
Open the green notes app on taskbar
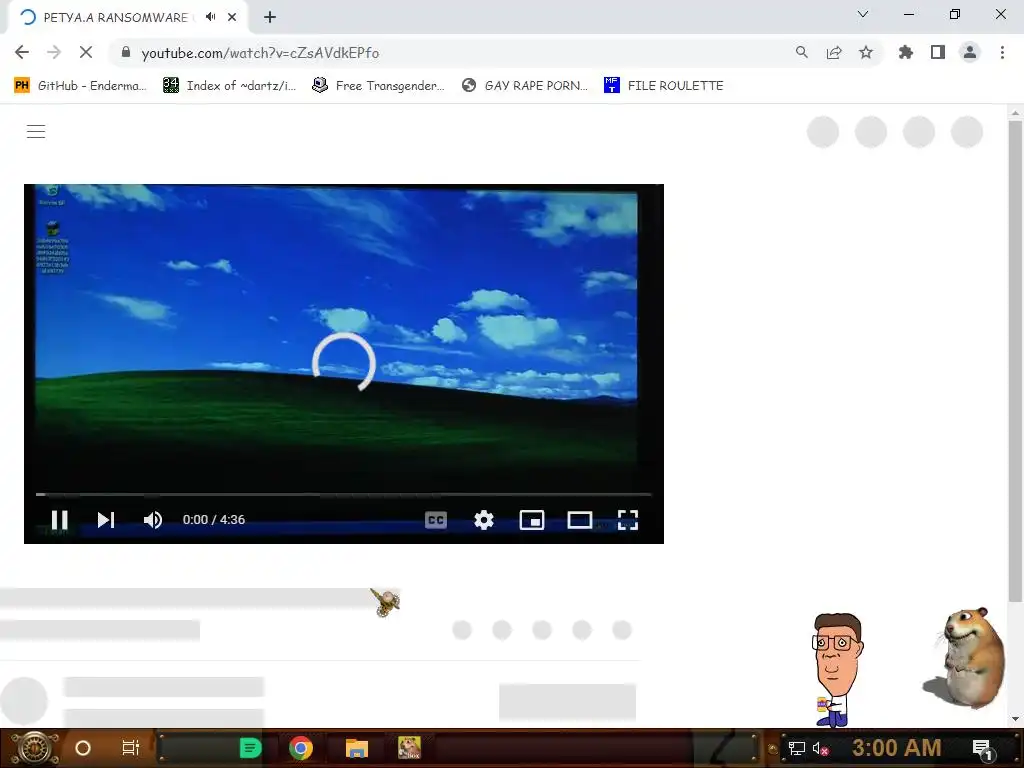(x=250, y=748)
